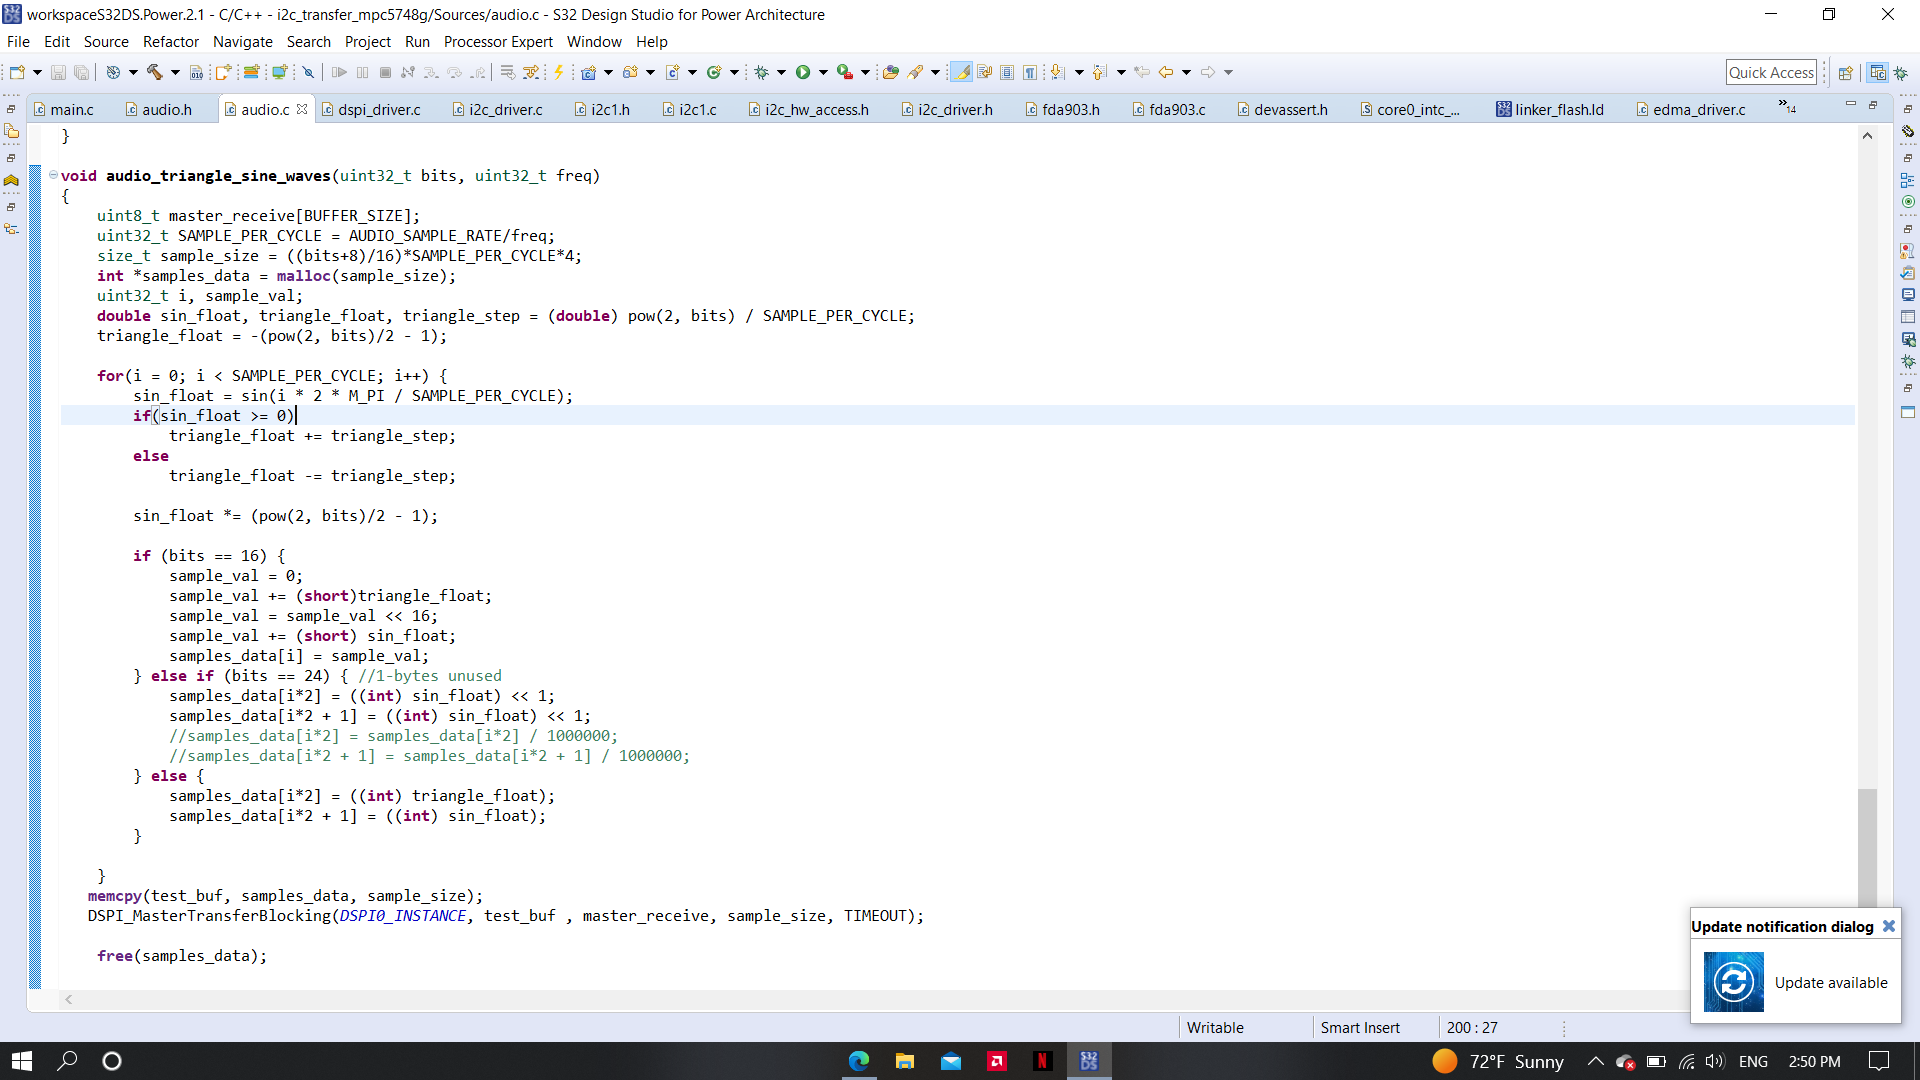This screenshot has width=1920, height=1080.
Task: Open the Run configurations dropdown arrow
Action: [x=823, y=72]
